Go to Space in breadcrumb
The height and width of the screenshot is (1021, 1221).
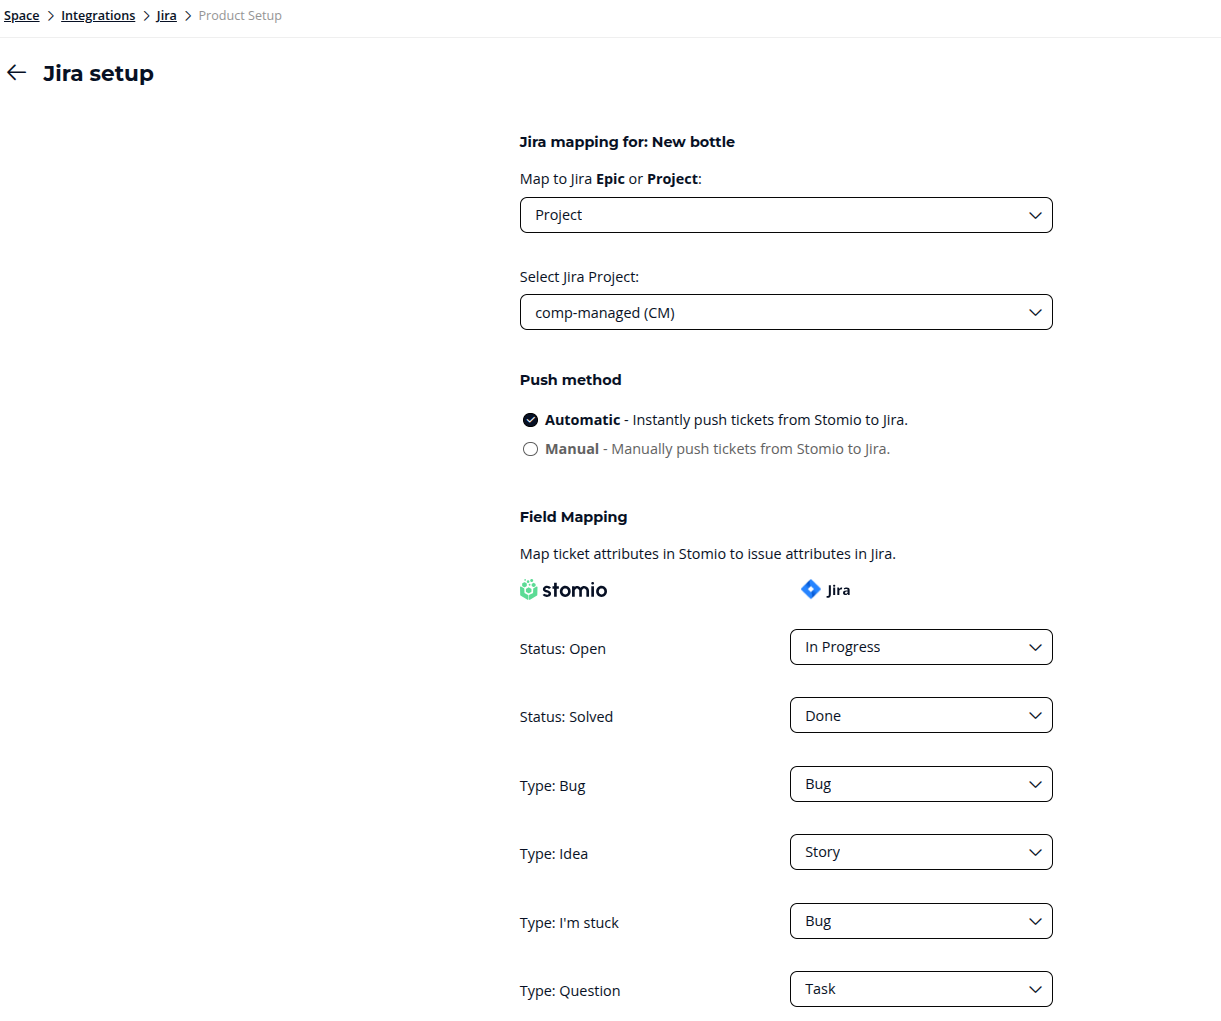click(x=22, y=16)
